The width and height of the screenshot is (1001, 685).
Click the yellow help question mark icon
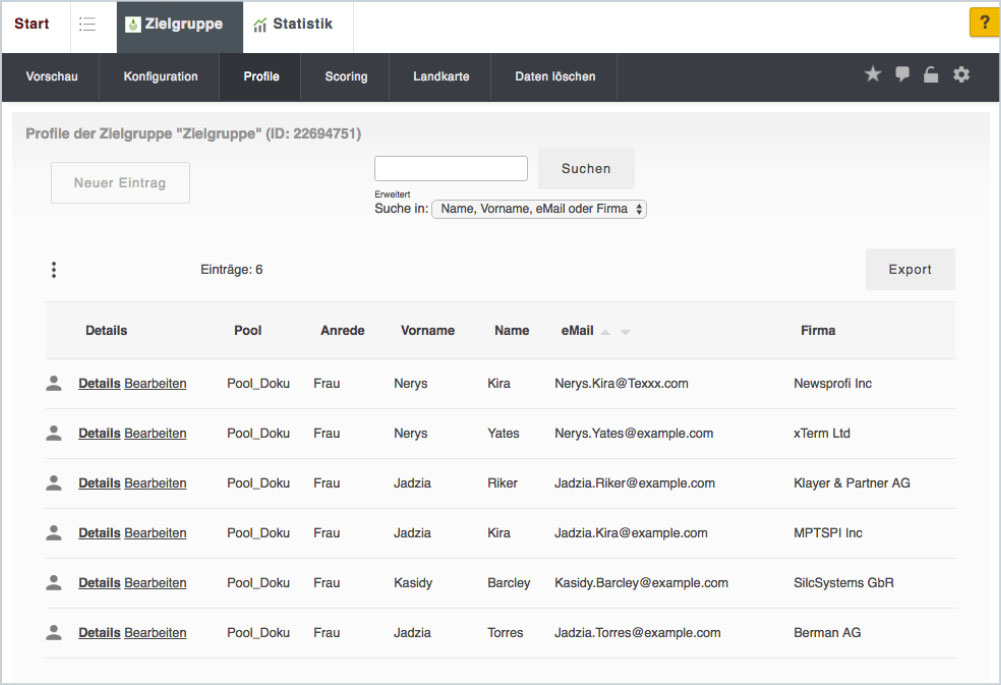click(x=983, y=23)
